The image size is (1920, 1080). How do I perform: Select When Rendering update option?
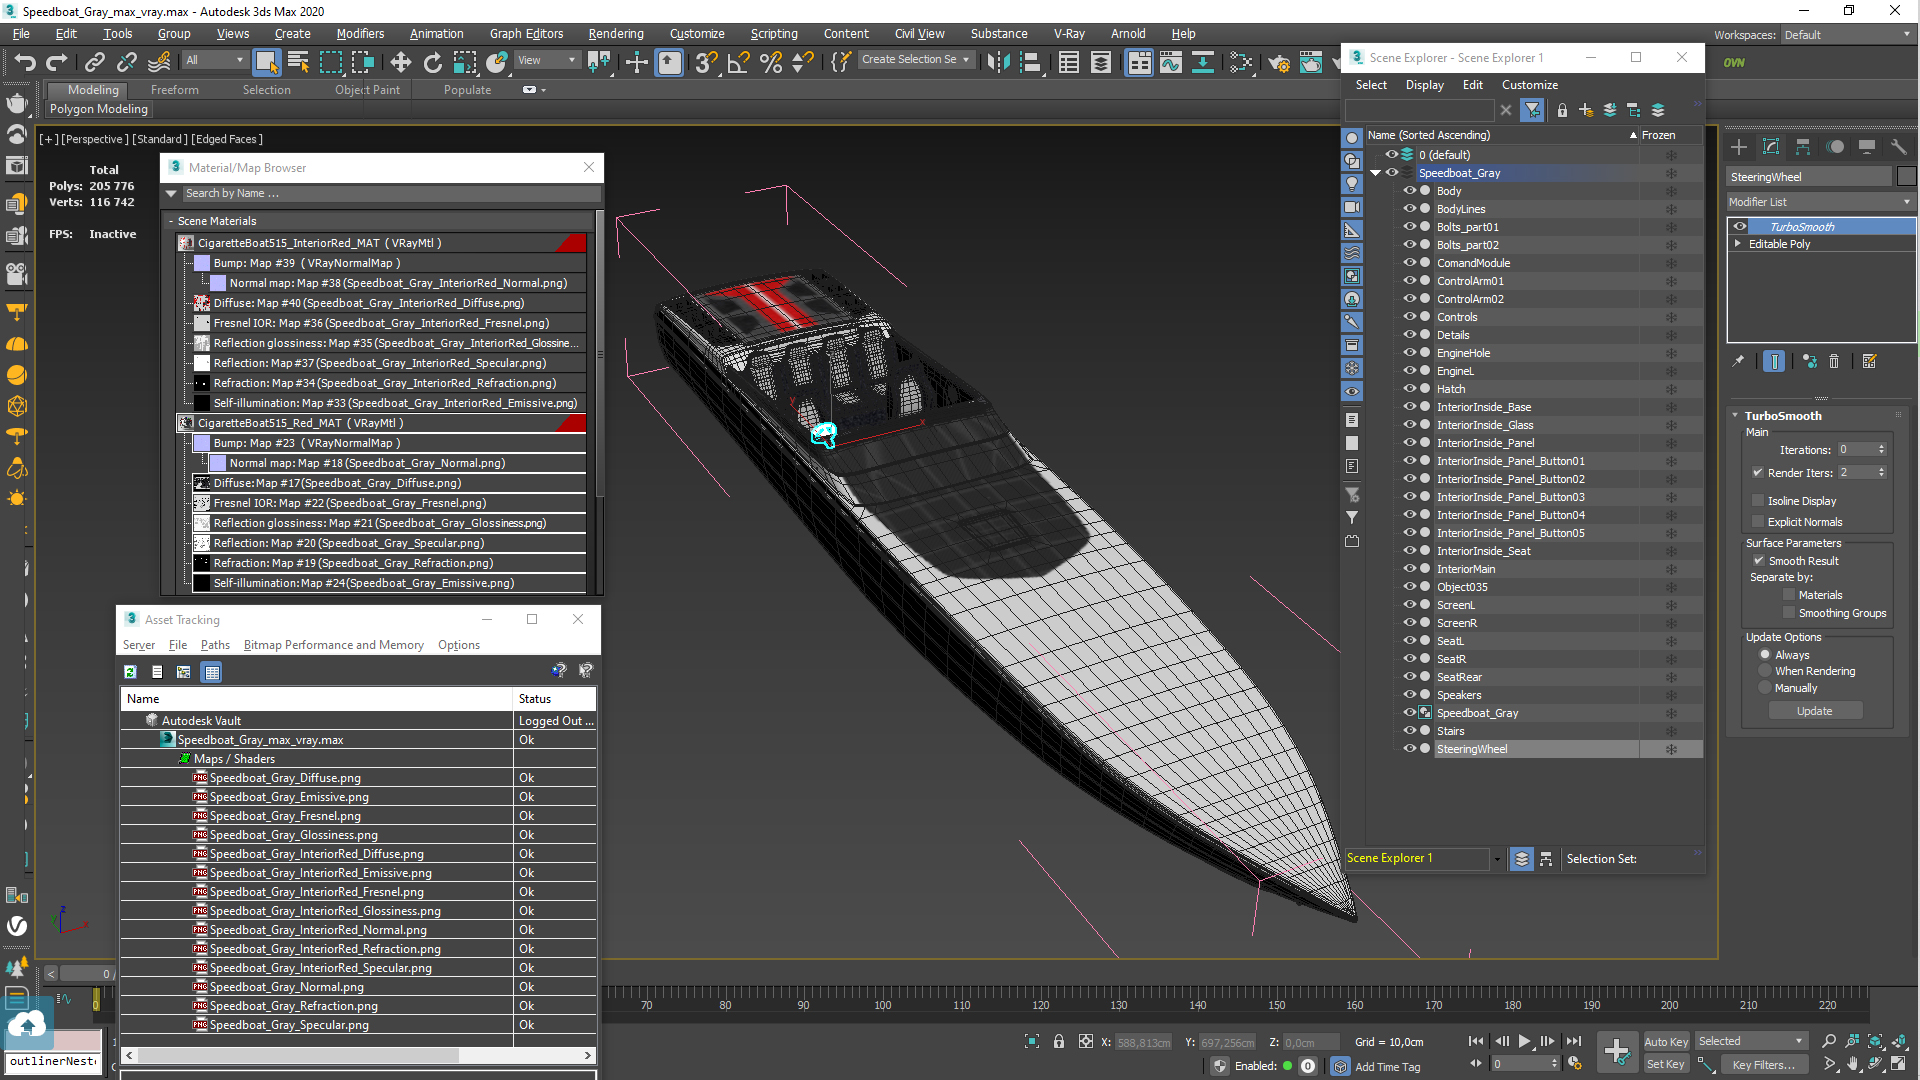(x=1765, y=671)
